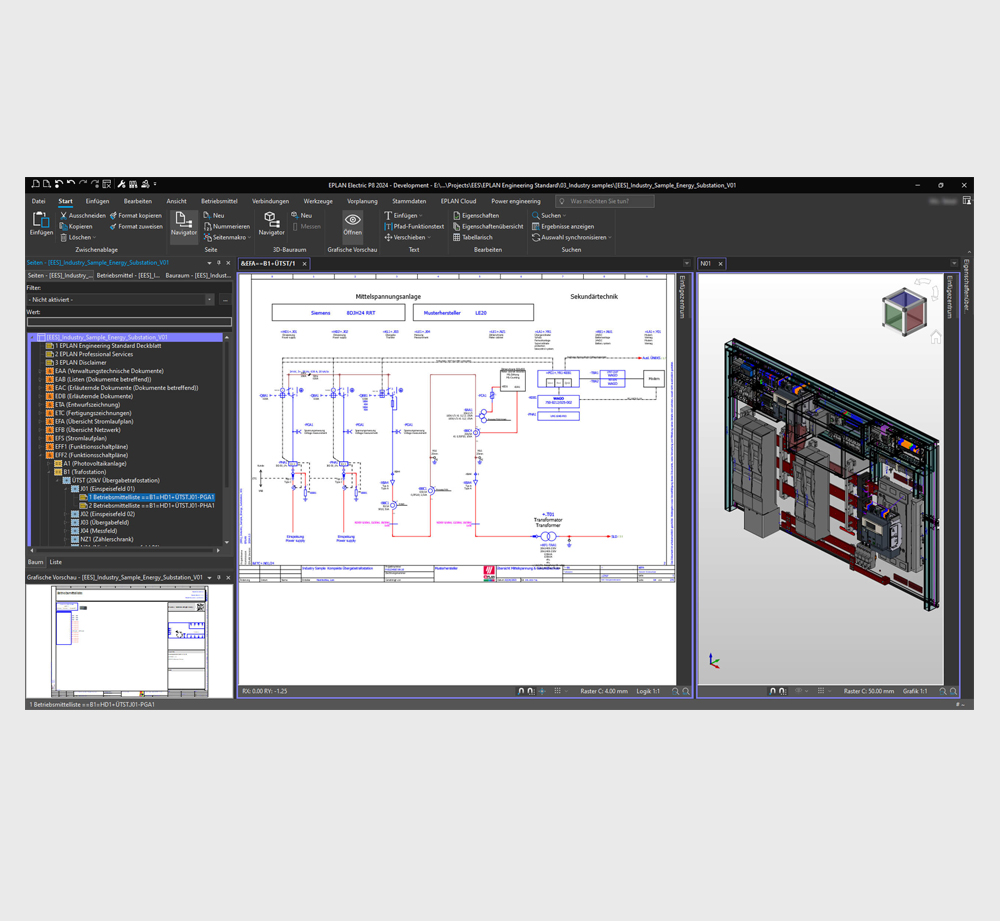Cut selection with Ausschneiden
This screenshot has height=921, width=1000.
tap(83, 216)
